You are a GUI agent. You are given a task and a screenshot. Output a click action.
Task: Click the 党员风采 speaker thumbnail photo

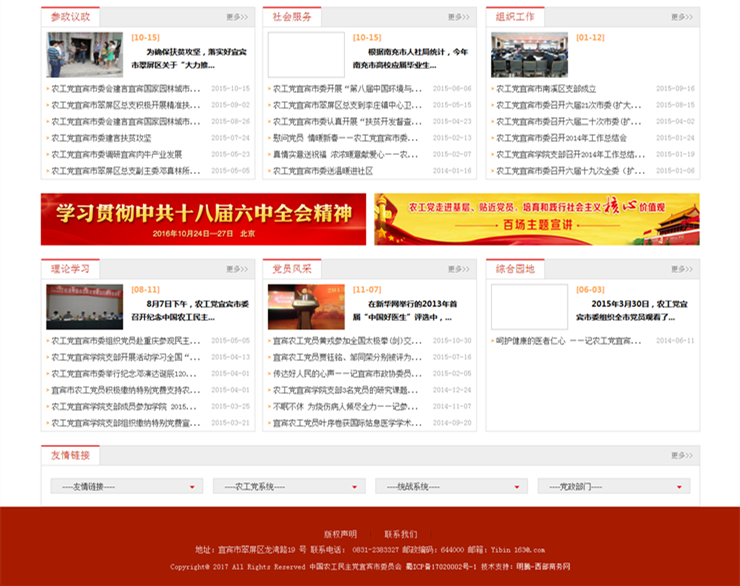coord(306,307)
